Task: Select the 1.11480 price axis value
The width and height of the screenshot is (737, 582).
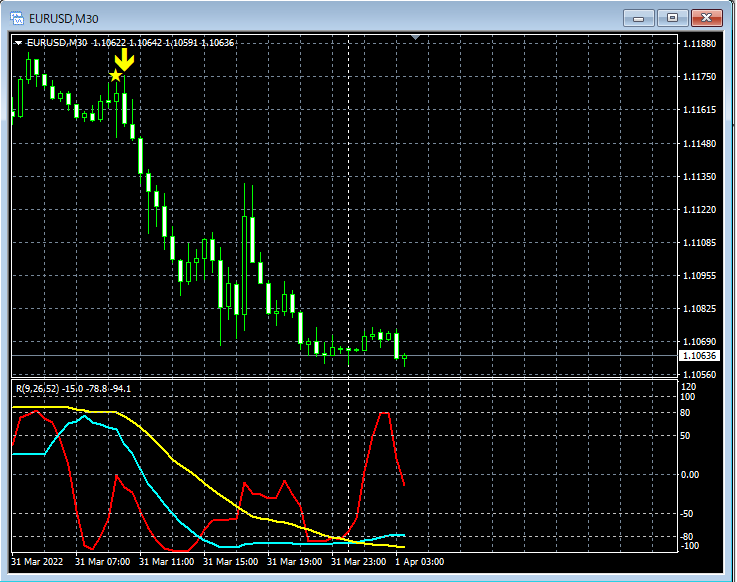Action: point(699,143)
